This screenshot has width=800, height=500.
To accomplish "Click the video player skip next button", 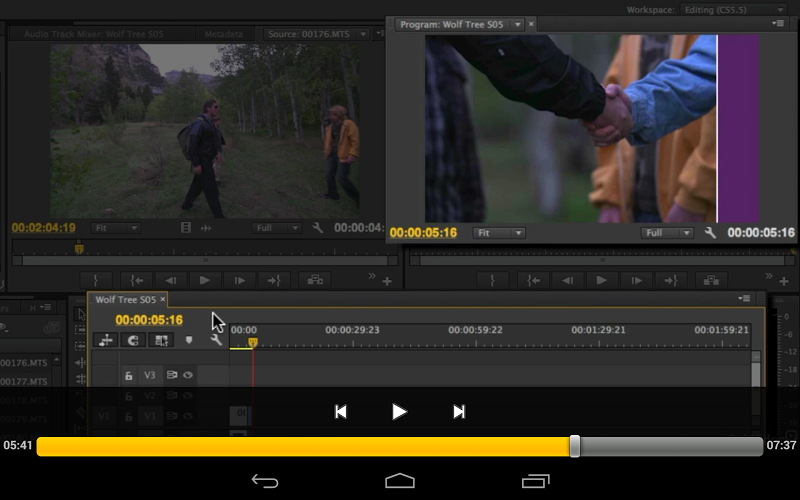I will [x=459, y=411].
